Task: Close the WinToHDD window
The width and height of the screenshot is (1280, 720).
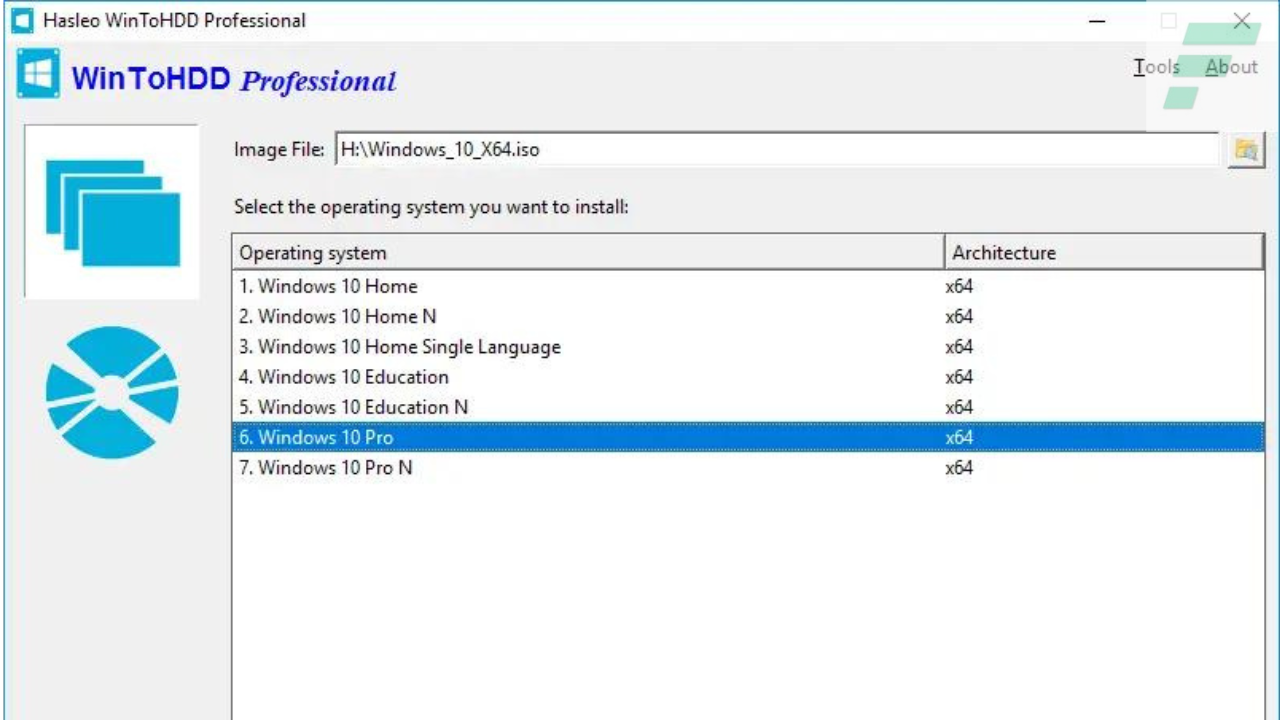Action: pyautogui.click(x=1242, y=21)
